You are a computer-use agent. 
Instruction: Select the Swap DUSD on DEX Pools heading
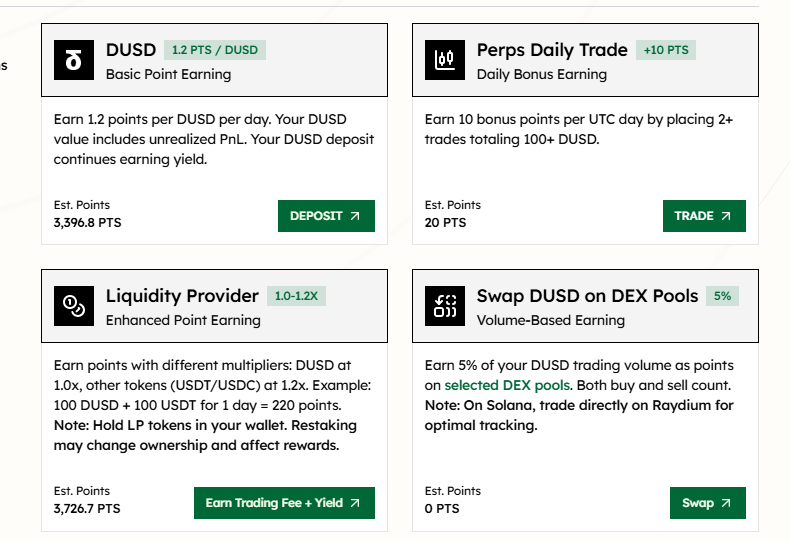point(587,296)
